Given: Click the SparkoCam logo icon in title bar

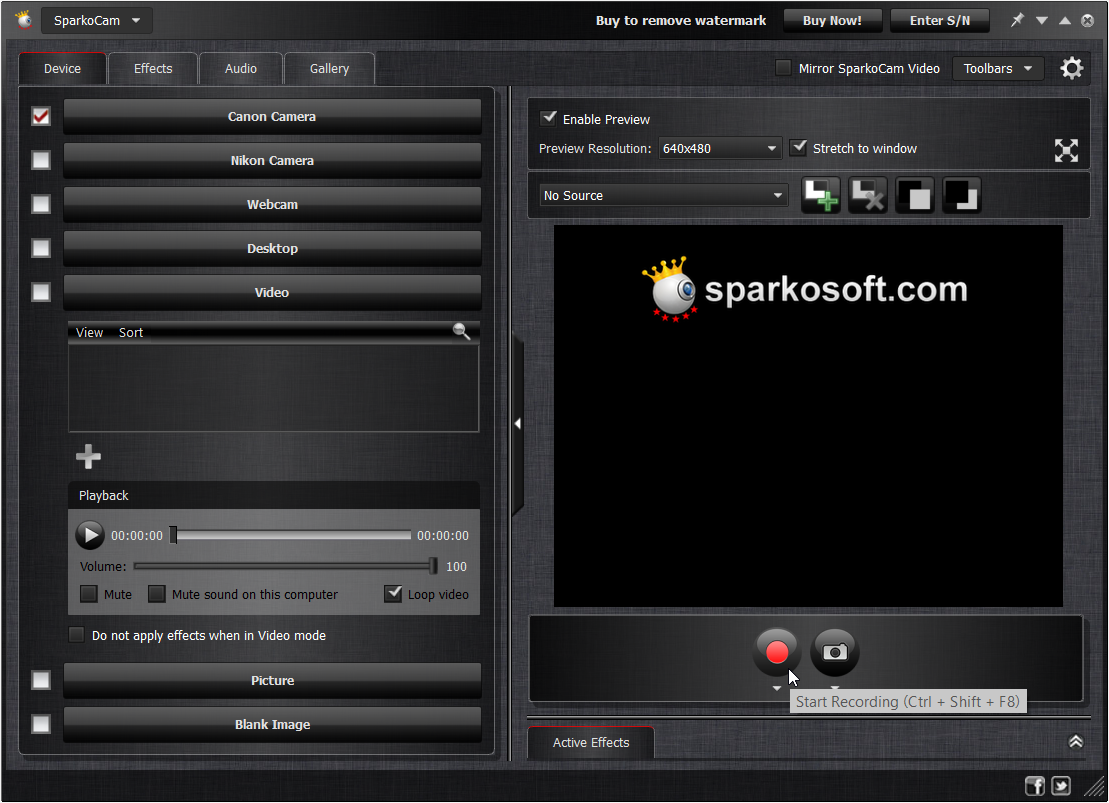Looking at the screenshot, I should 24,20.
